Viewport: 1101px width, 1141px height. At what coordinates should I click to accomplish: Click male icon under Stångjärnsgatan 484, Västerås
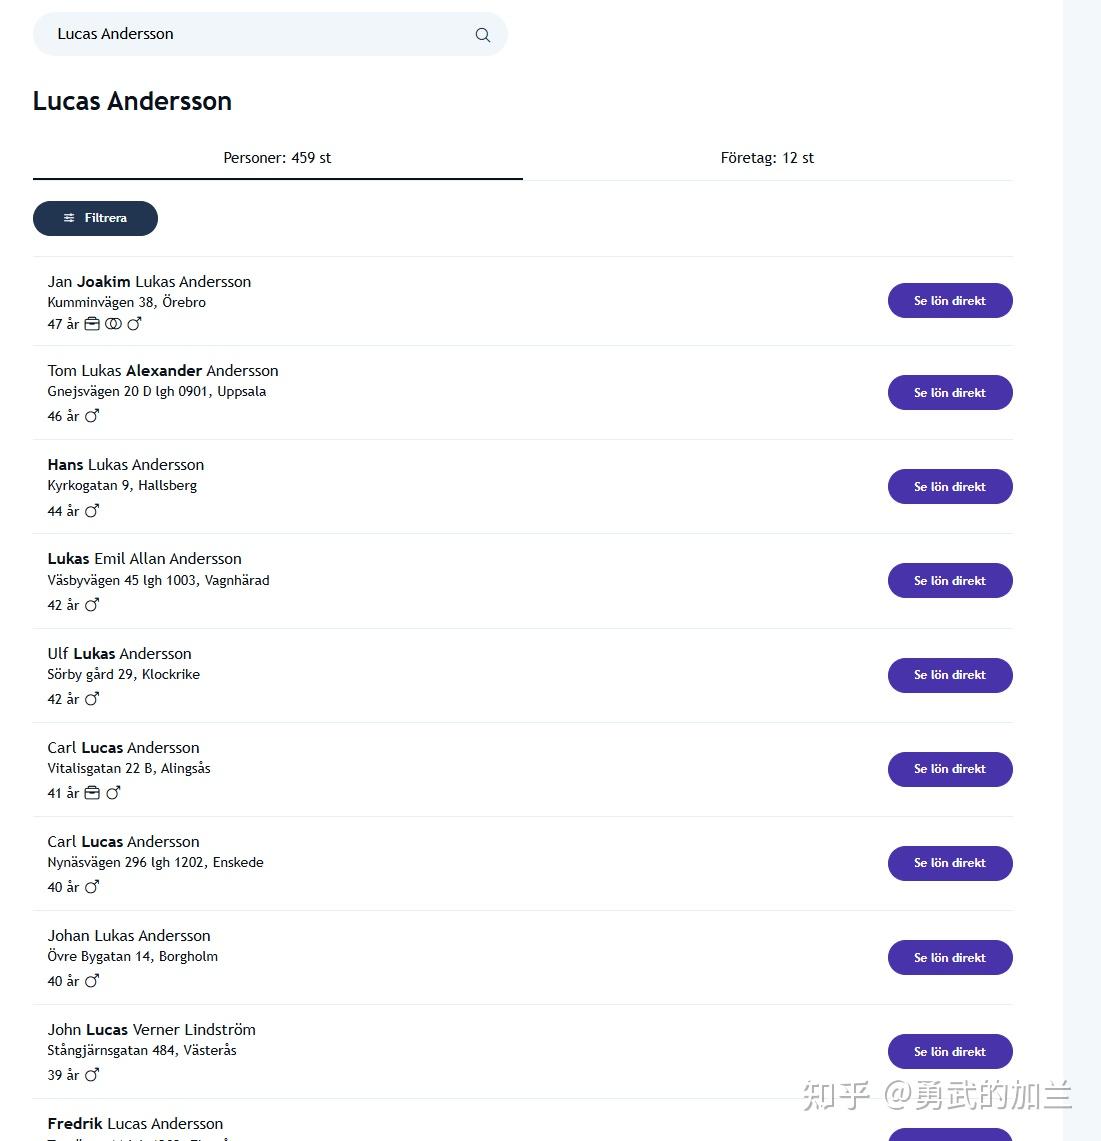pos(92,1075)
